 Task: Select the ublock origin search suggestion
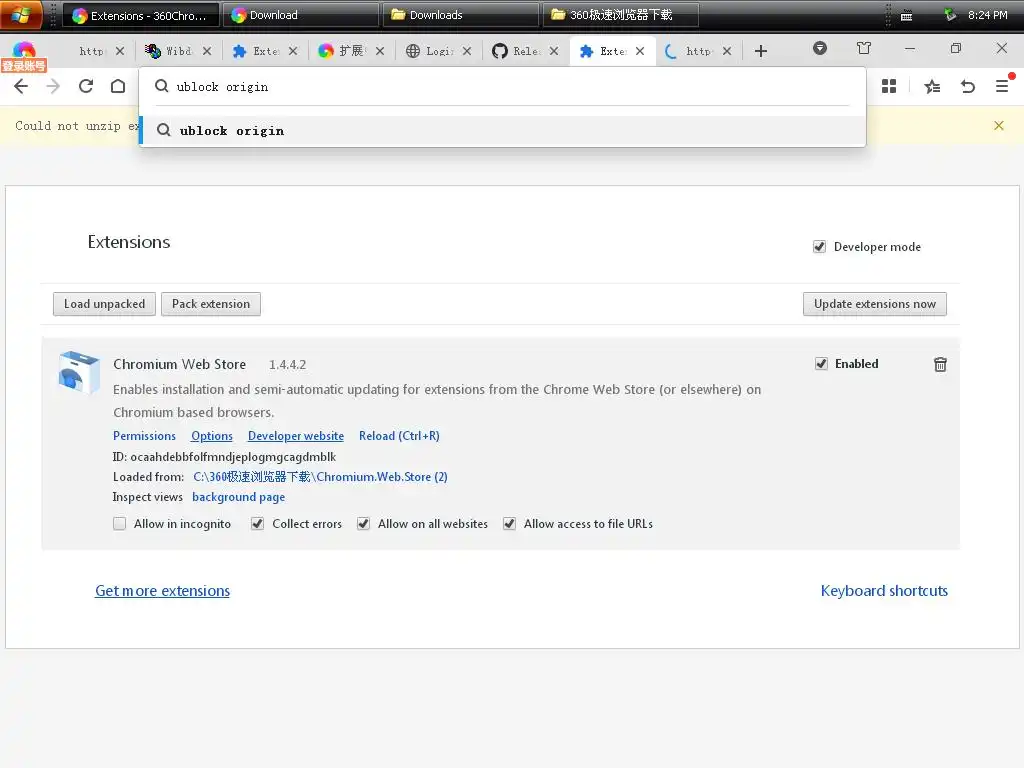(503, 131)
